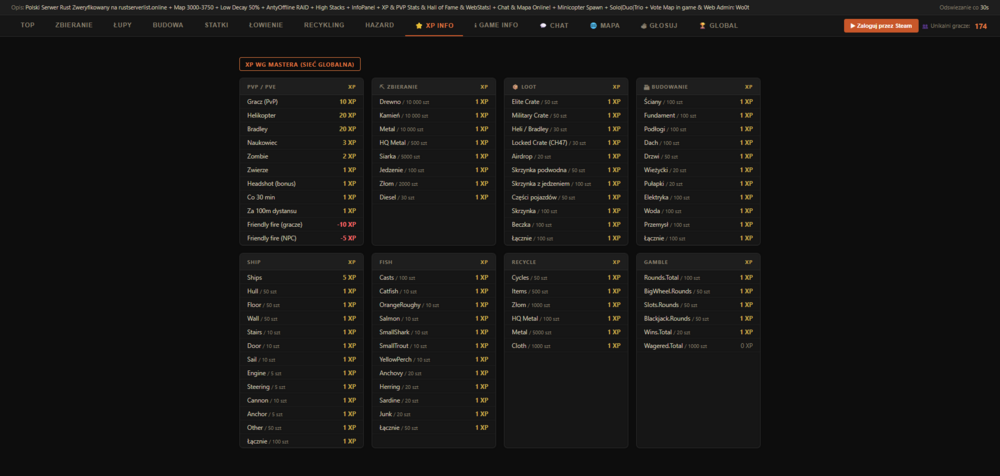
Task: Click the globe icon beside MAPA
Action: [594, 26]
